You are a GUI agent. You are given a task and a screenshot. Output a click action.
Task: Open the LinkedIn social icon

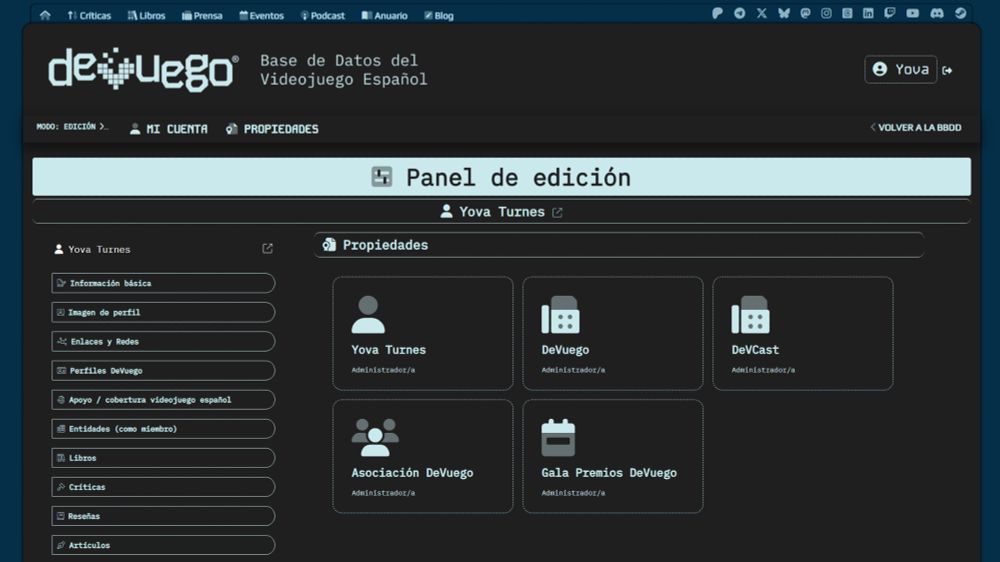(x=868, y=13)
